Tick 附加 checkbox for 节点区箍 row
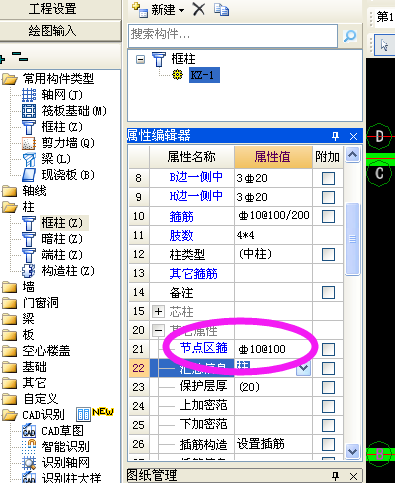The height and width of the screenshot is (483, 395). (328, 349)
